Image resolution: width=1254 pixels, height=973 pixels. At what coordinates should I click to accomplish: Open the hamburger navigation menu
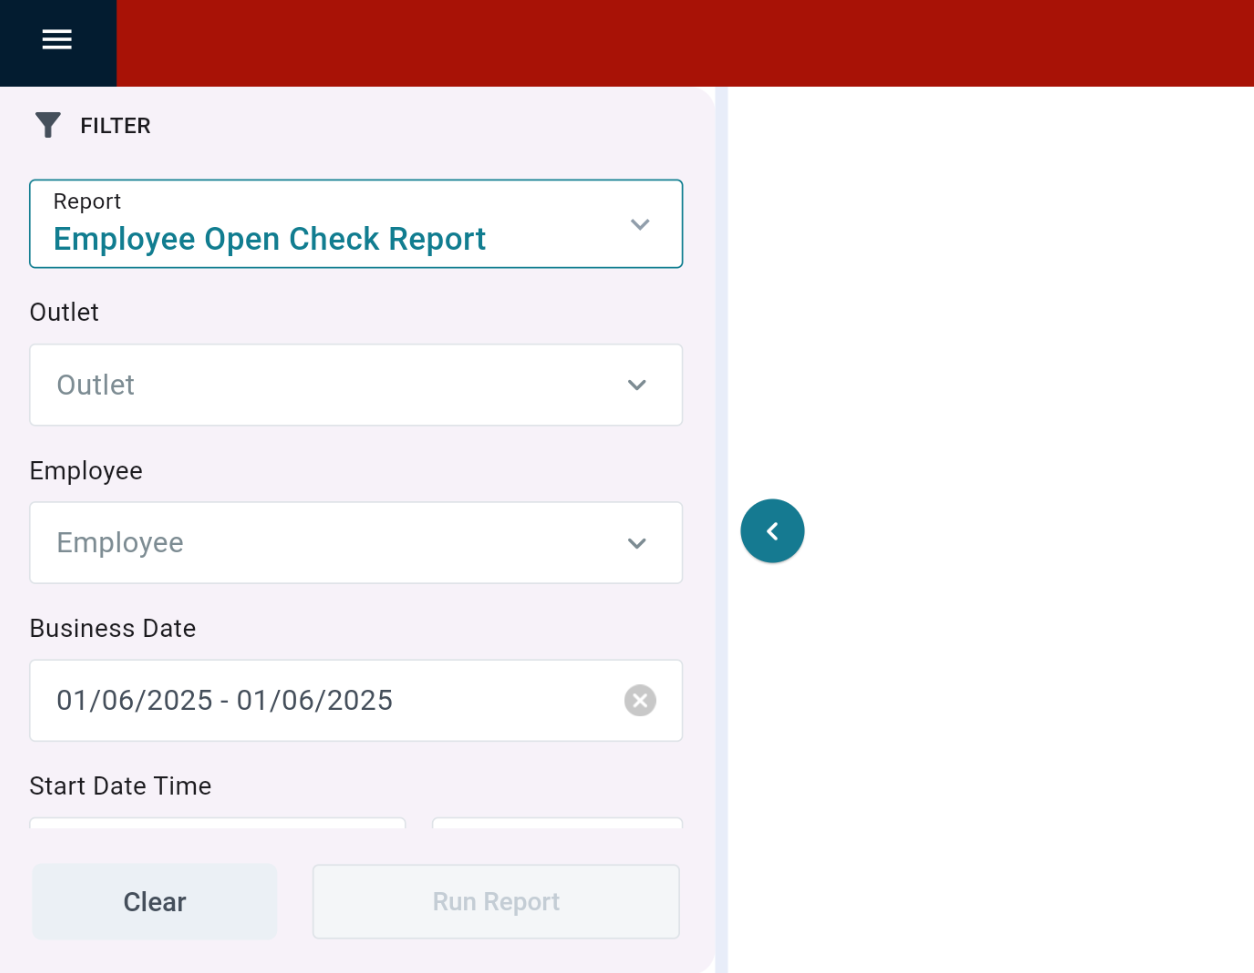pos(57,39)
